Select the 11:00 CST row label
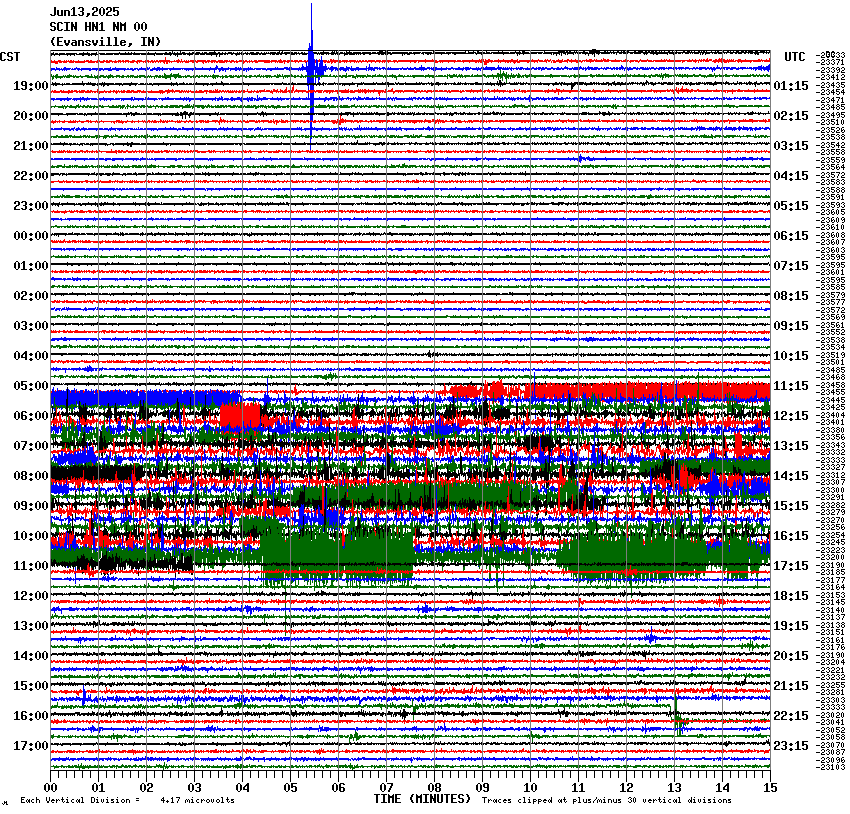Screen dimensions: 850x814 click(x=31, y=566)
